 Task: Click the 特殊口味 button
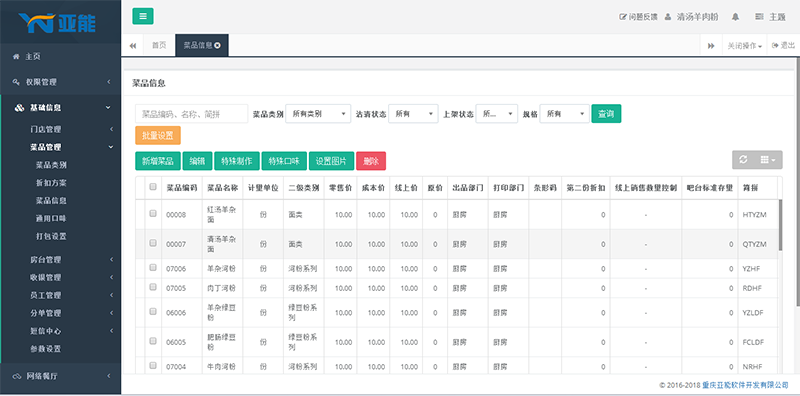pyautogui.click(x=284, y=161)
